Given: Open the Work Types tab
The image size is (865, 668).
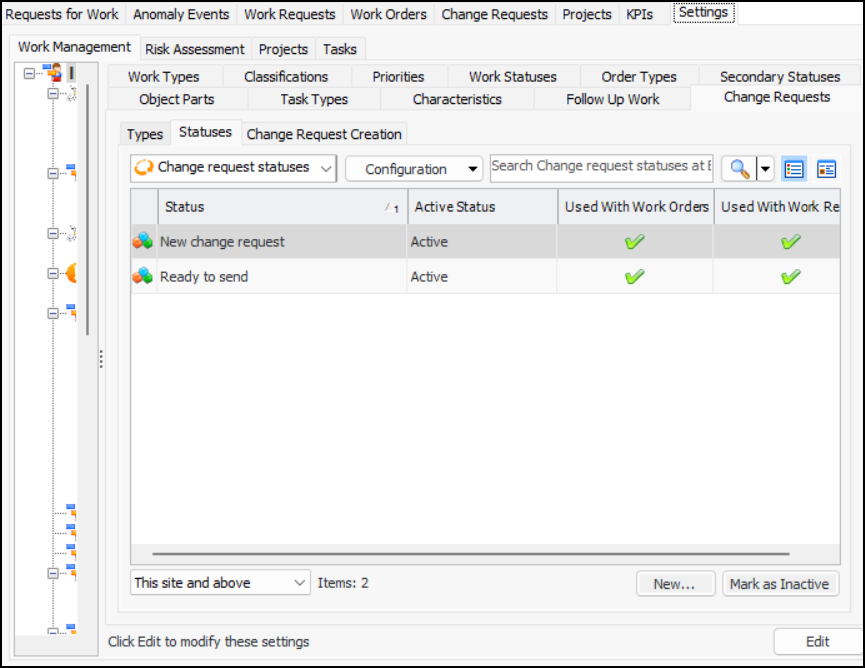Looking at the screenshot, I should pos(164,77).
